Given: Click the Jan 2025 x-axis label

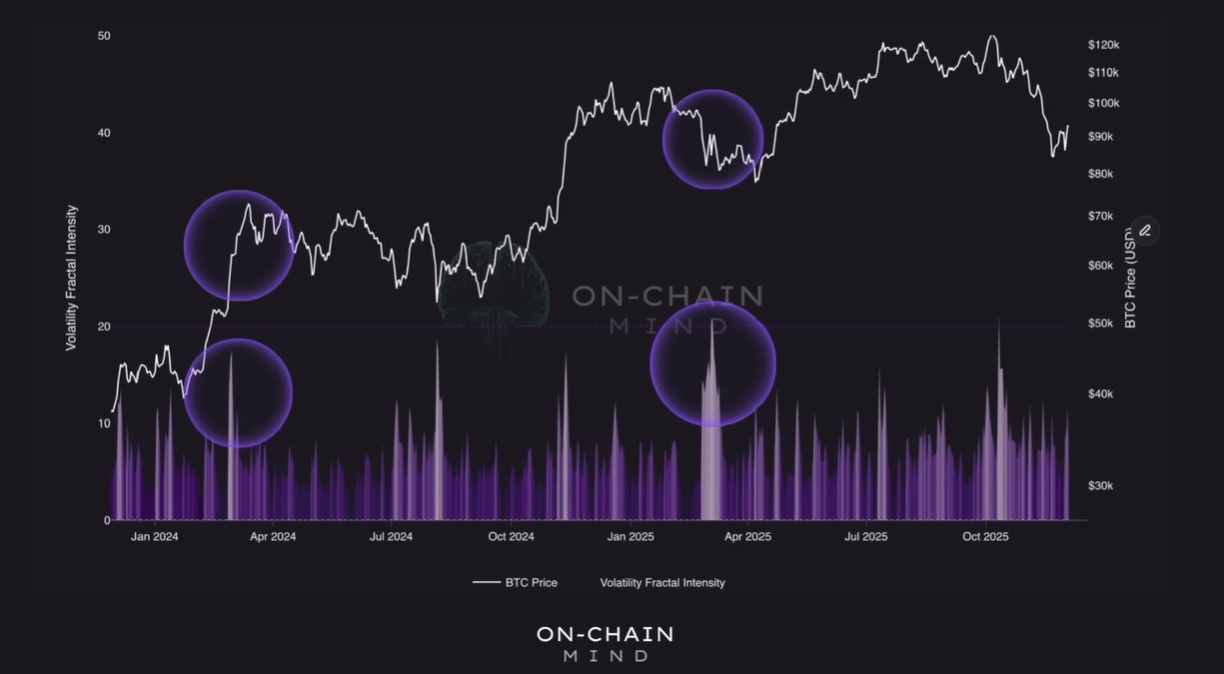Looking at the screenshot, I should coord(630,537).
